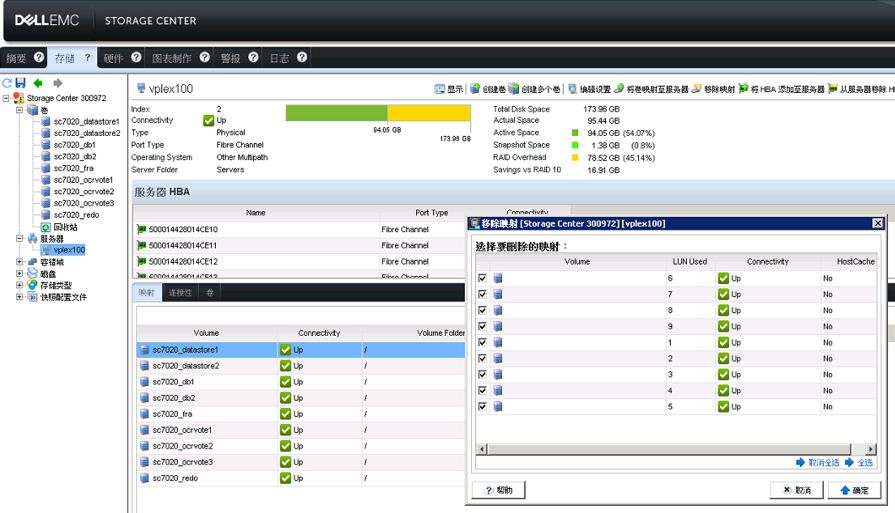The height and width of the screenshot is (513, 895).
Task: Expand the 快照配置文件 tree node
Action: tap(19, 297)
